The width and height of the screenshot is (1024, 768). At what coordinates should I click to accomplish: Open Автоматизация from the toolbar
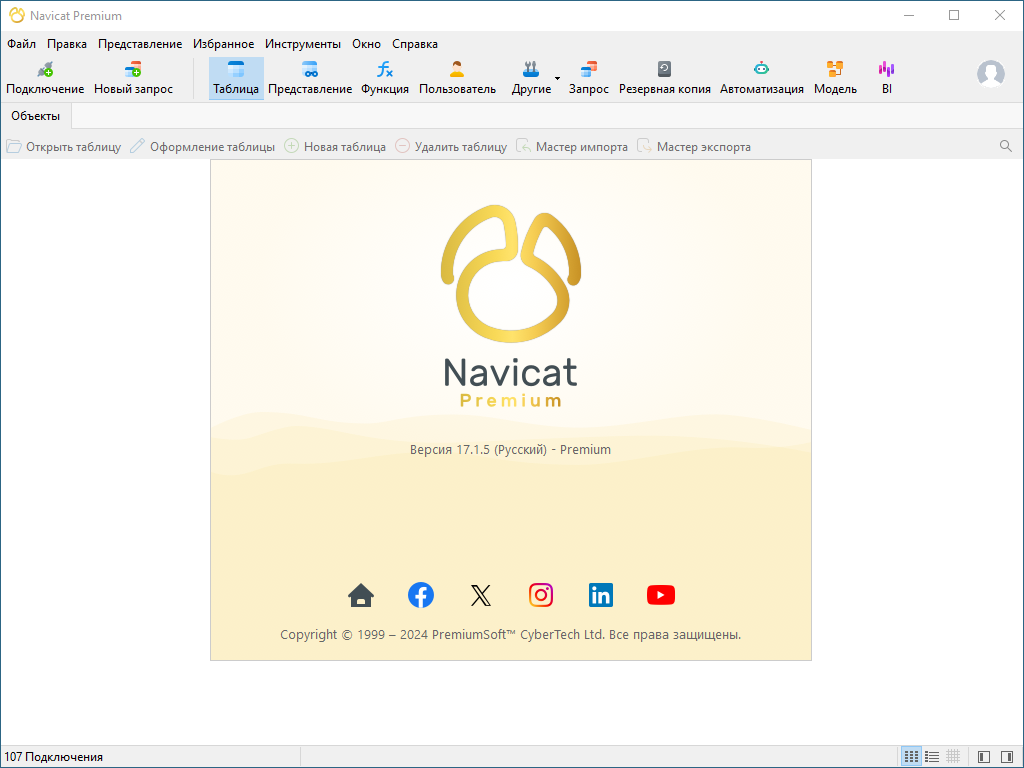(x=761, y=78)
